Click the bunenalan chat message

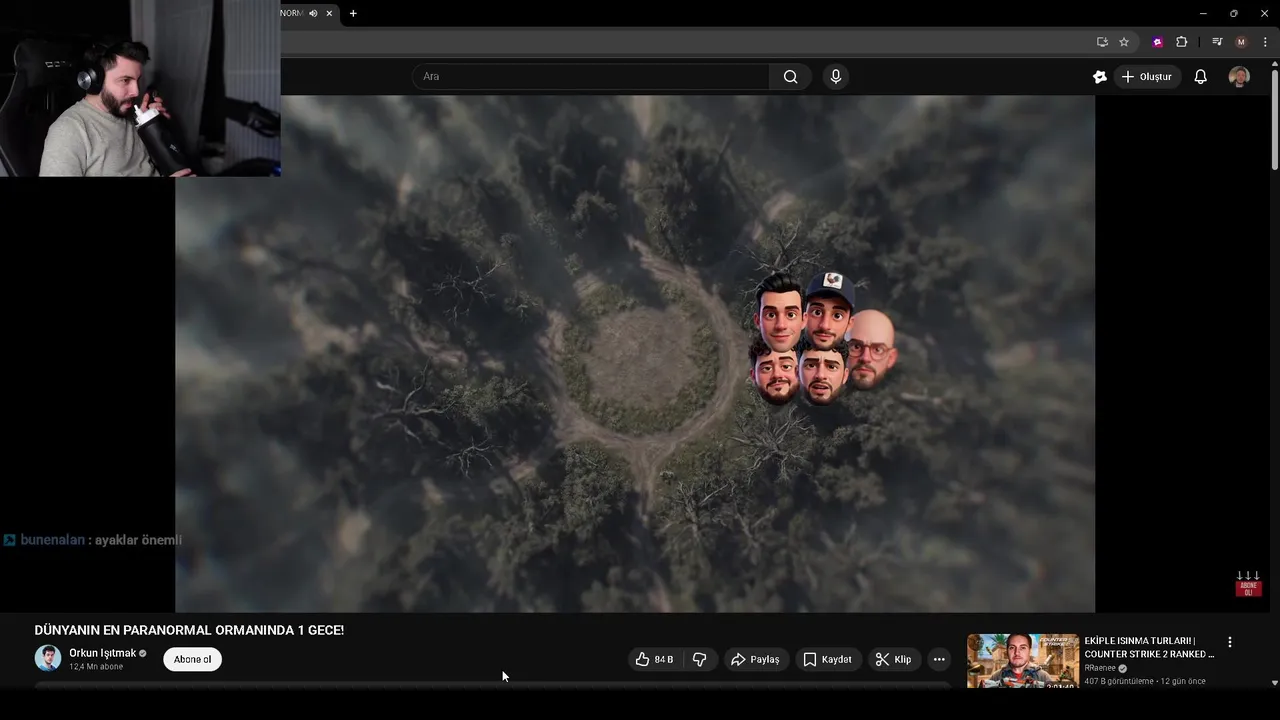92,540
